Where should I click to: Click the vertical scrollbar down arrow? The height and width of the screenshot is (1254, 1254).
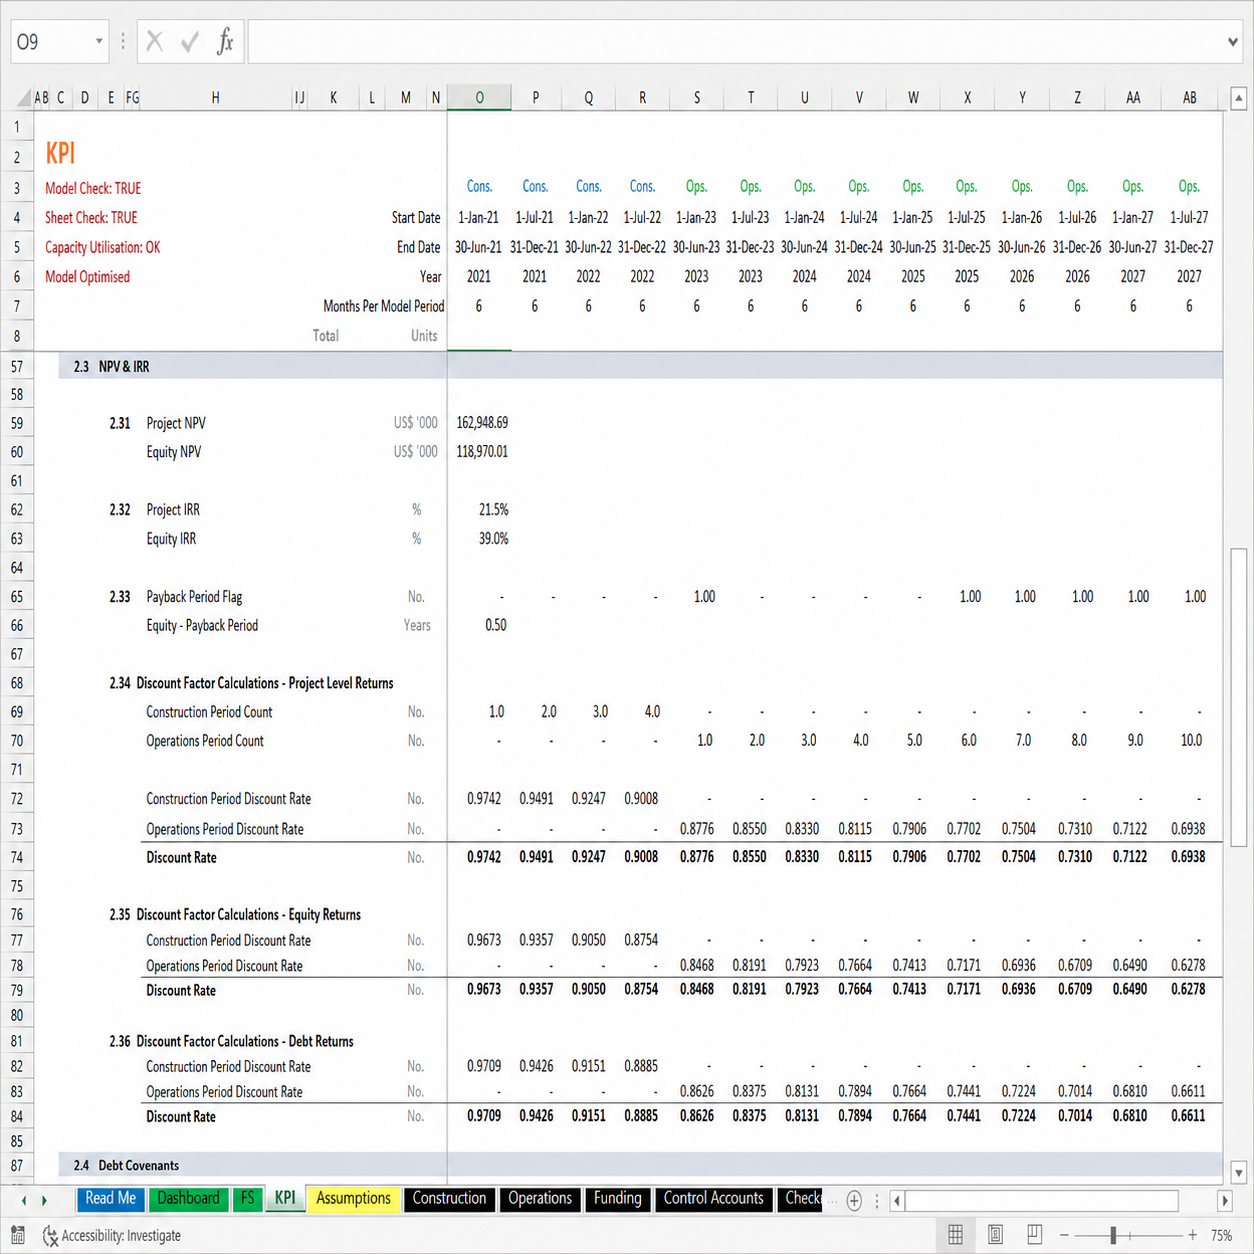(x=1238, y=1172)
